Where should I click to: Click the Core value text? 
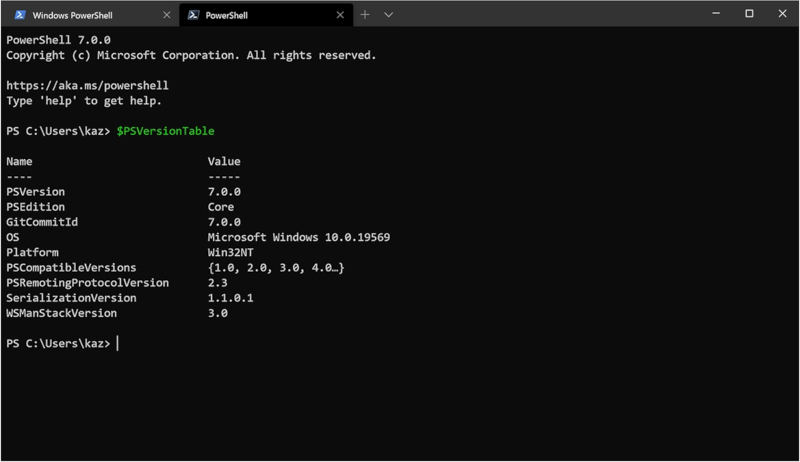click(221, 207)
